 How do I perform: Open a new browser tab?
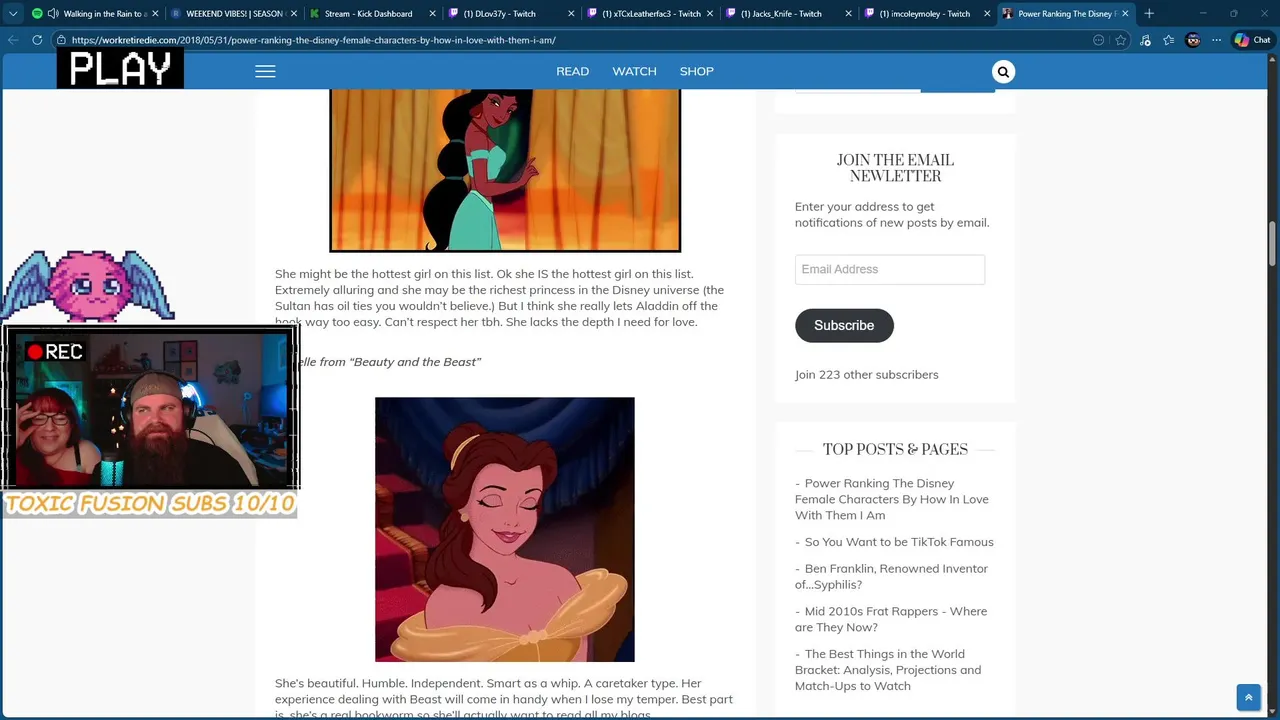pos(1149,14)
